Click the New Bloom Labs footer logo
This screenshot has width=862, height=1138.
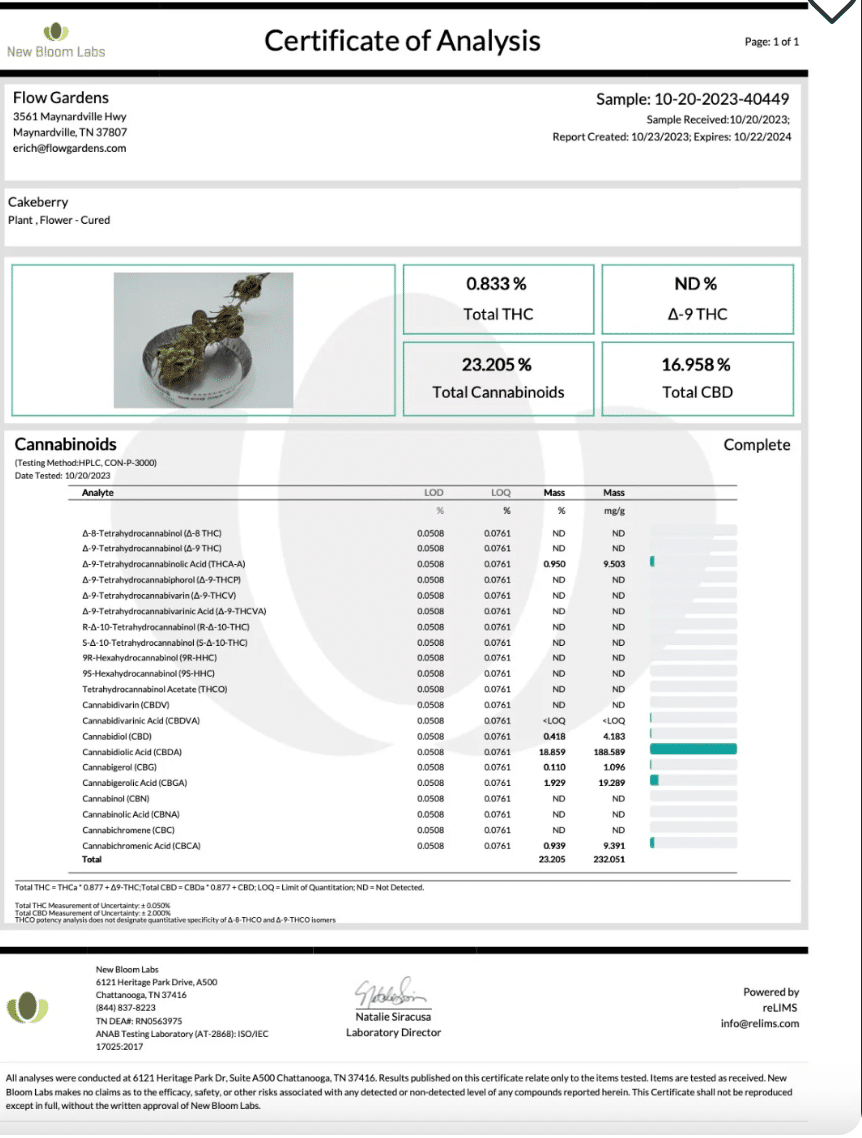(28, 1007)
